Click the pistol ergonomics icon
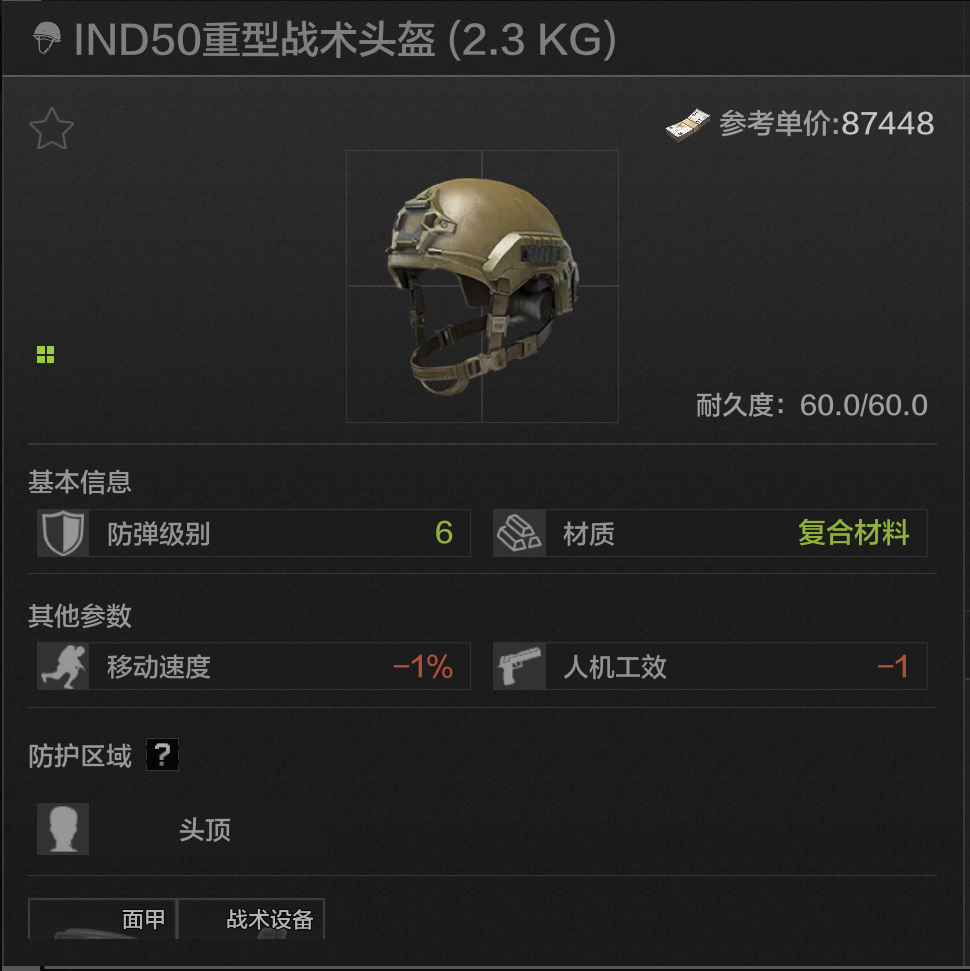Image resolution: width=970 pixels, height=971 pixels. (519, 666)
